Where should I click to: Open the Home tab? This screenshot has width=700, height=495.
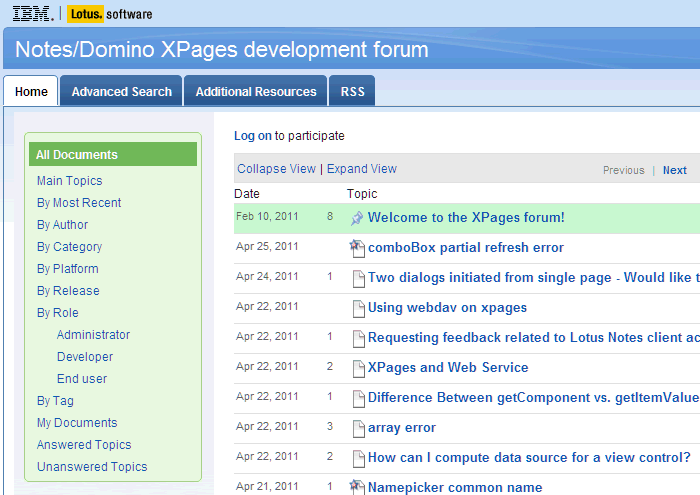coord(31,92)
